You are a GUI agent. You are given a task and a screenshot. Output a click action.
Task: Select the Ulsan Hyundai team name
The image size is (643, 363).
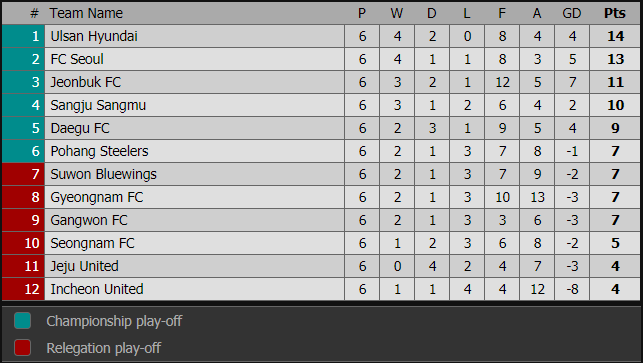coord(94,36)
